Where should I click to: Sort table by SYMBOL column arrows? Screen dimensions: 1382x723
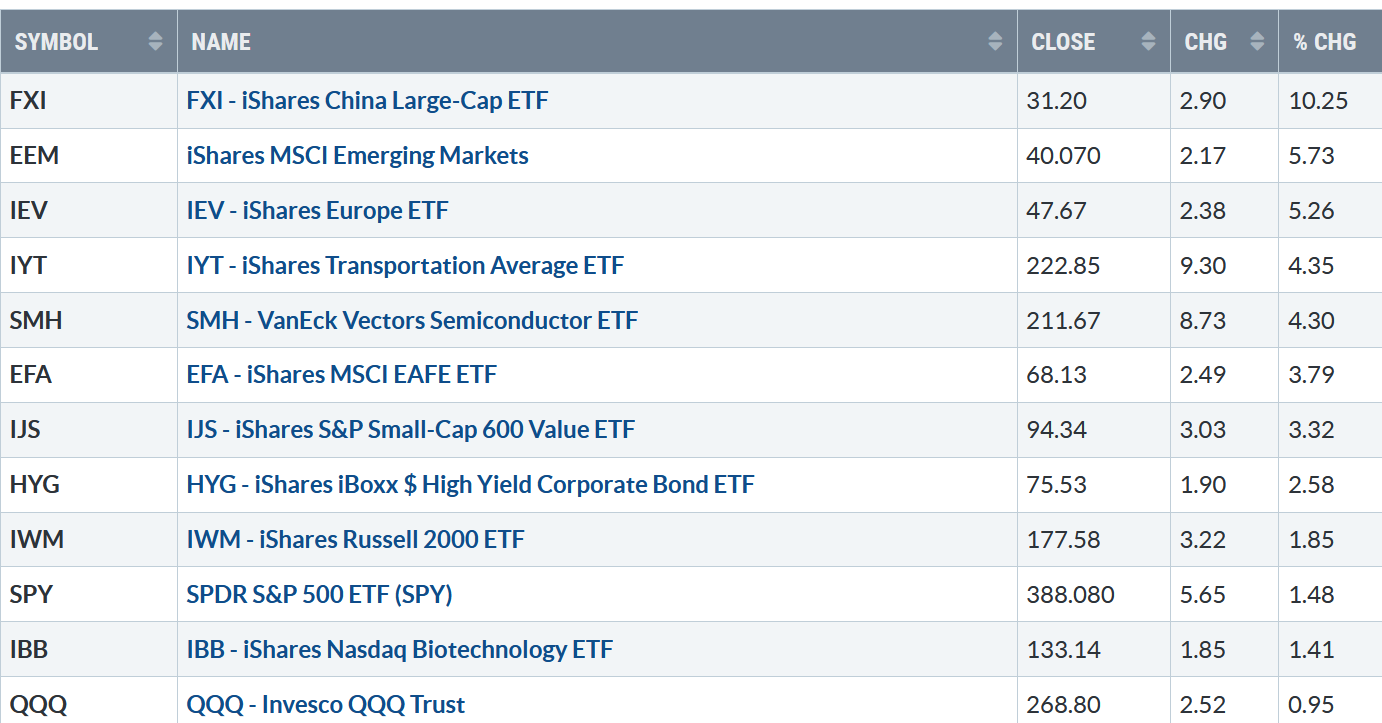155,41
